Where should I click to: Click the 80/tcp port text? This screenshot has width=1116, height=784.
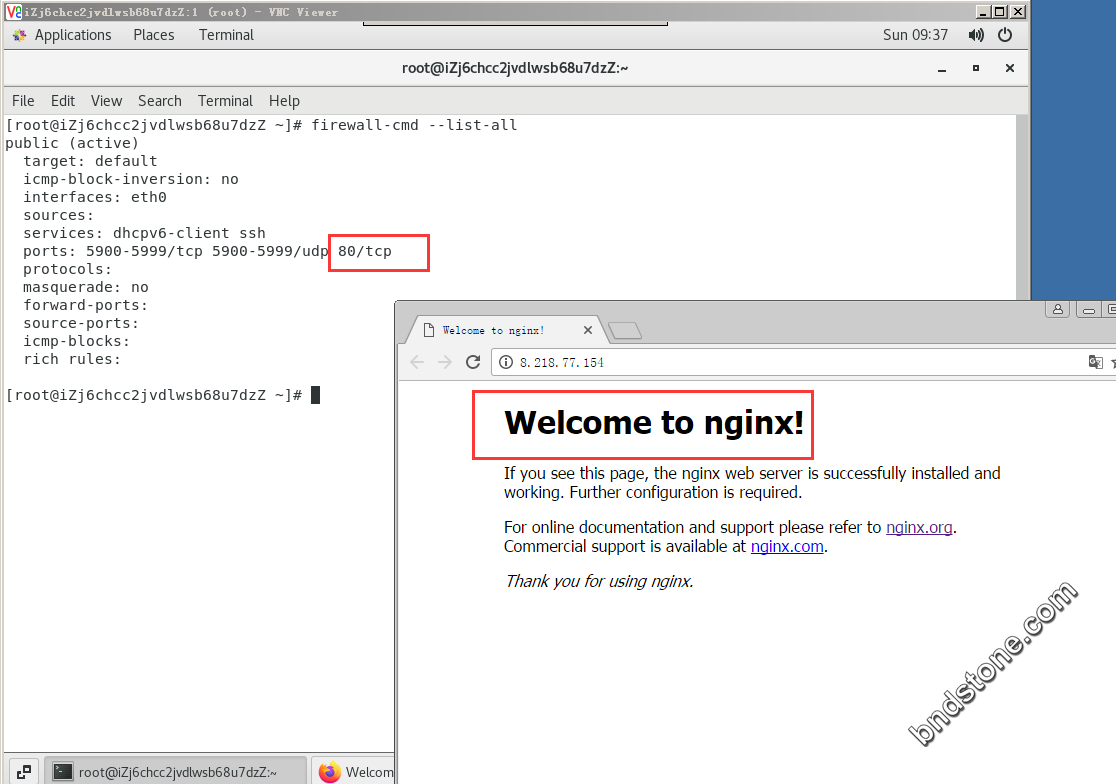(x=364, y=251)
